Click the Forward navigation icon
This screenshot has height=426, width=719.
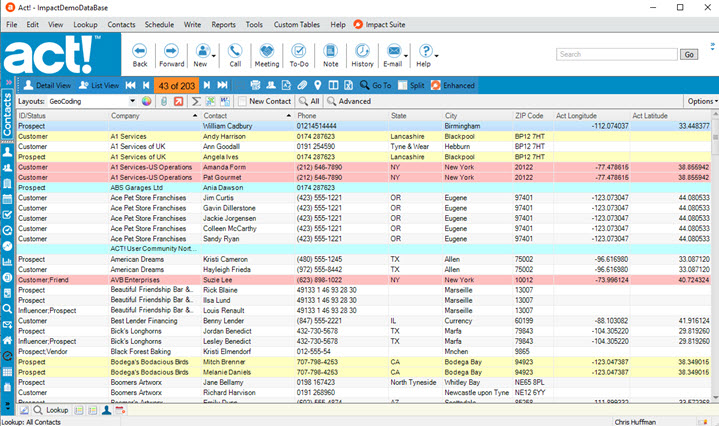click(x=171, y=50)
